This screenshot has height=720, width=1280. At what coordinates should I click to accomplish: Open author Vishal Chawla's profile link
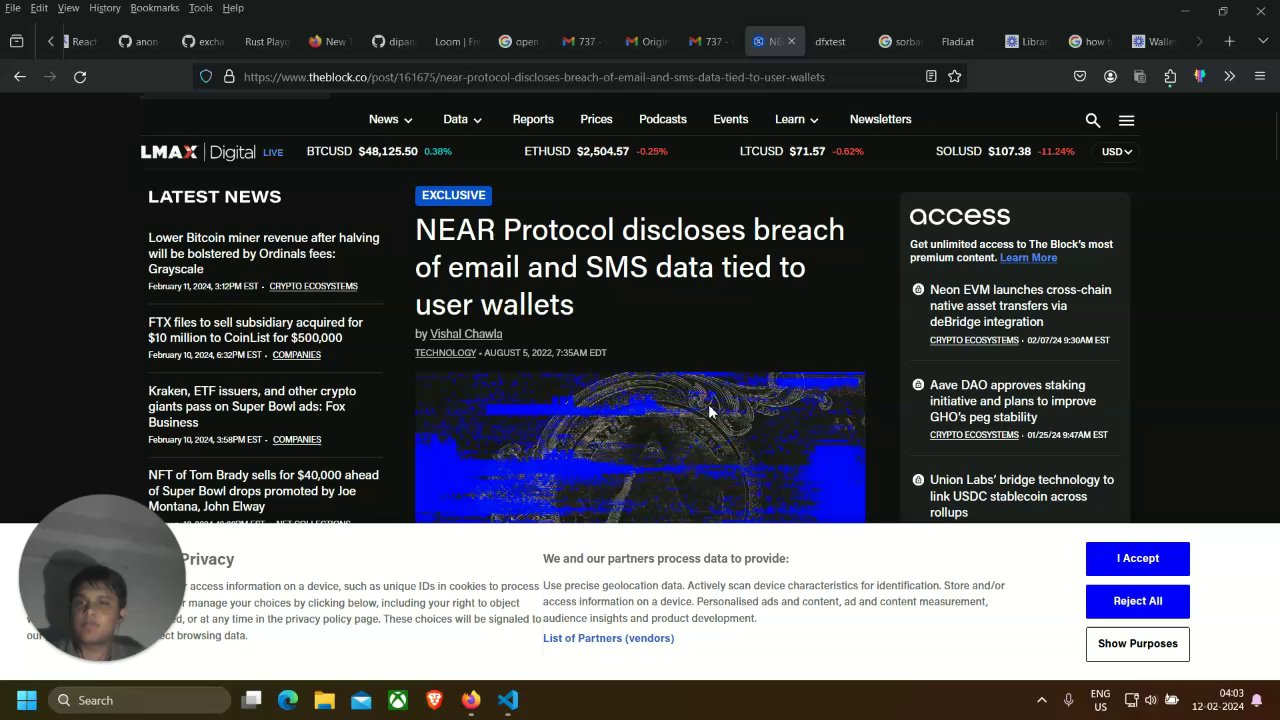pyautogui.click(x=466, y=334)
